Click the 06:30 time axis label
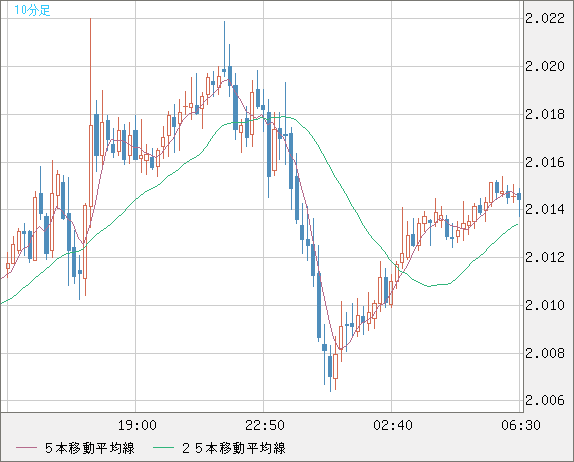The width and height of the screenshot is (574, 462). point(521,425)
